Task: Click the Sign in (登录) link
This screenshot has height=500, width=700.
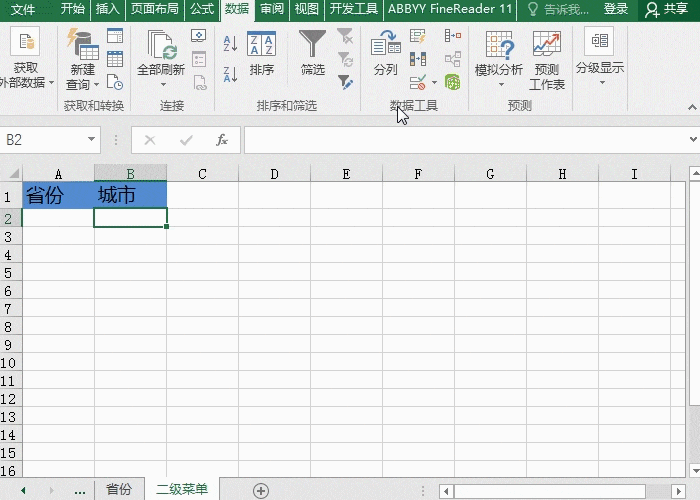Action: click(x=616, y=9)
